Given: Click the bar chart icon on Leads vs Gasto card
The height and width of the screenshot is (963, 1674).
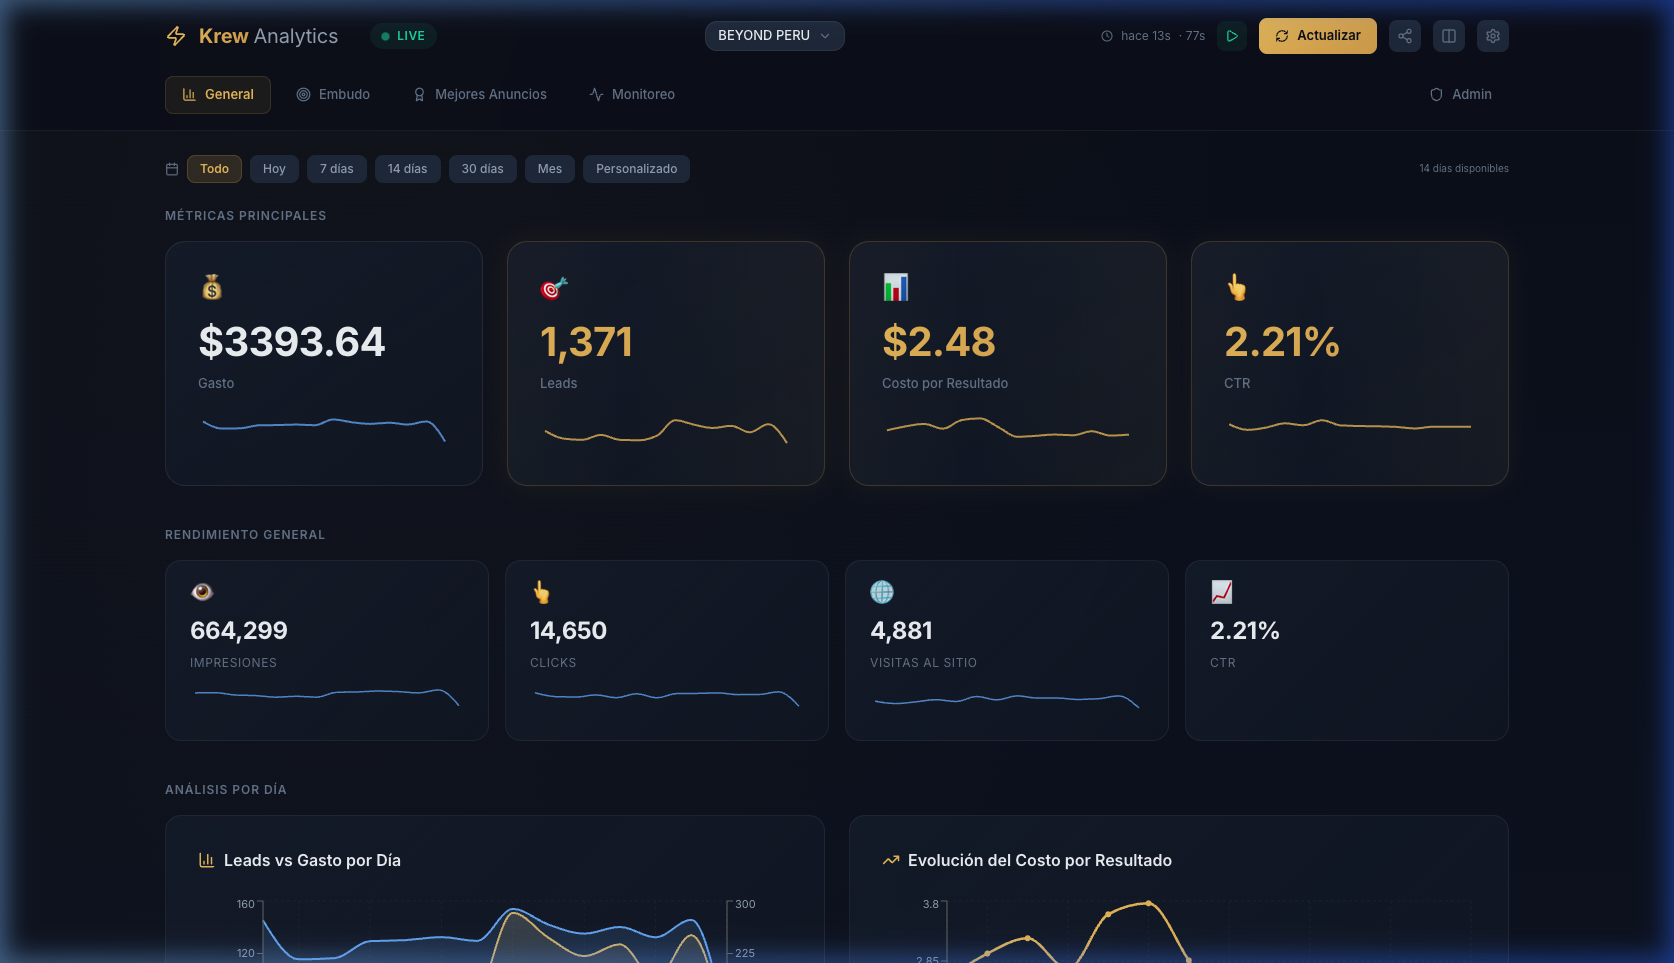Looking at the screenshot, I should coord(206,860).
